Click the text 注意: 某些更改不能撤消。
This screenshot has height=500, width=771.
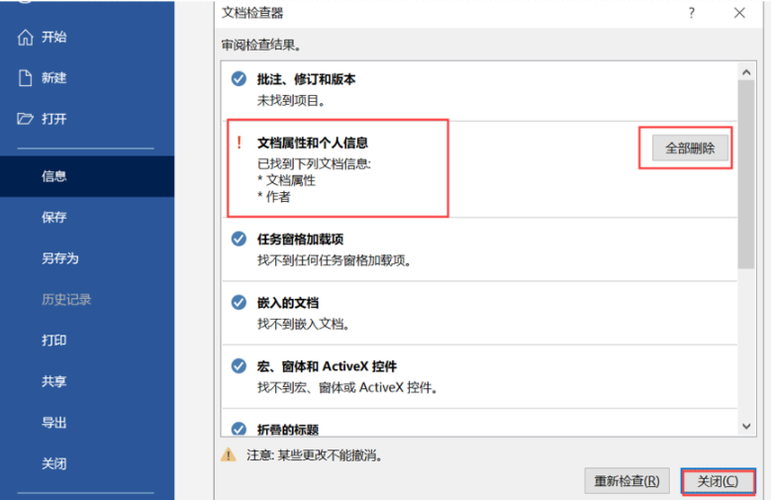click(x=314, y=455)
